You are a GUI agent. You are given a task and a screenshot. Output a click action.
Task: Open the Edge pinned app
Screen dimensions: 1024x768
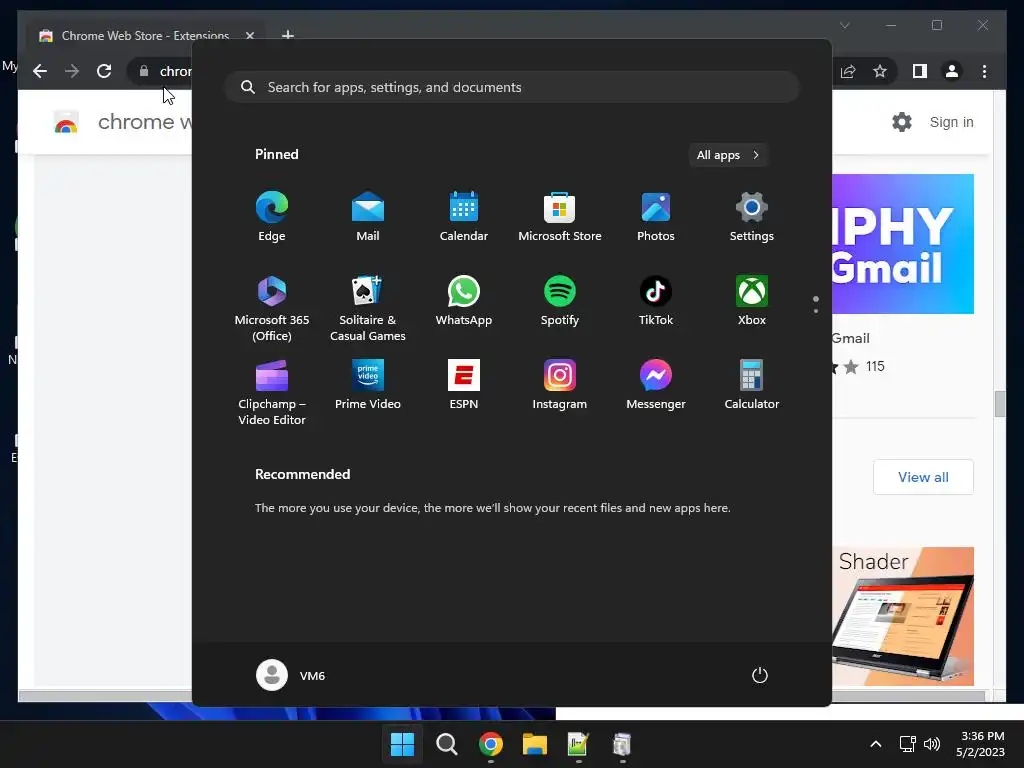tap(272, 217)
